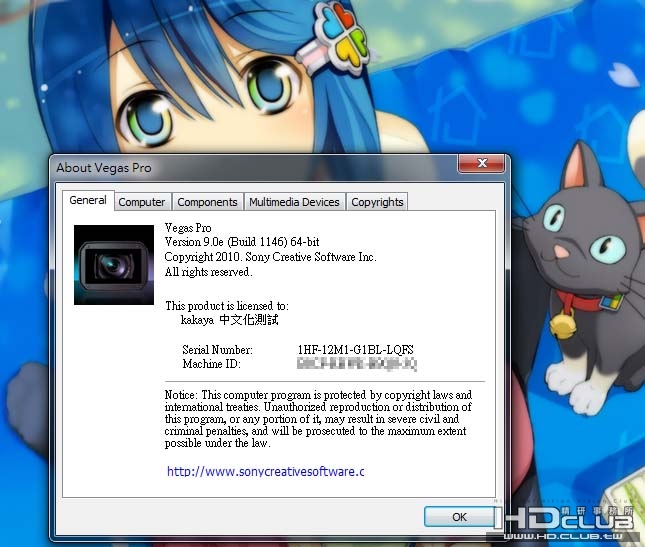Click the Vegas Pro camera logo image
The height and width of the screenshot is (547, 645).
114,265
